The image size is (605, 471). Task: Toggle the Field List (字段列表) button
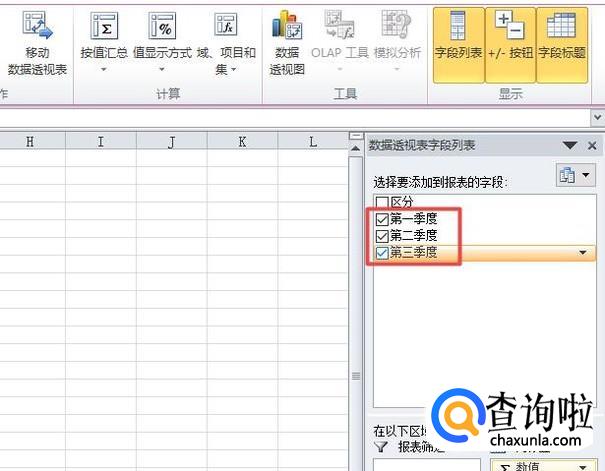click(458, 45)
